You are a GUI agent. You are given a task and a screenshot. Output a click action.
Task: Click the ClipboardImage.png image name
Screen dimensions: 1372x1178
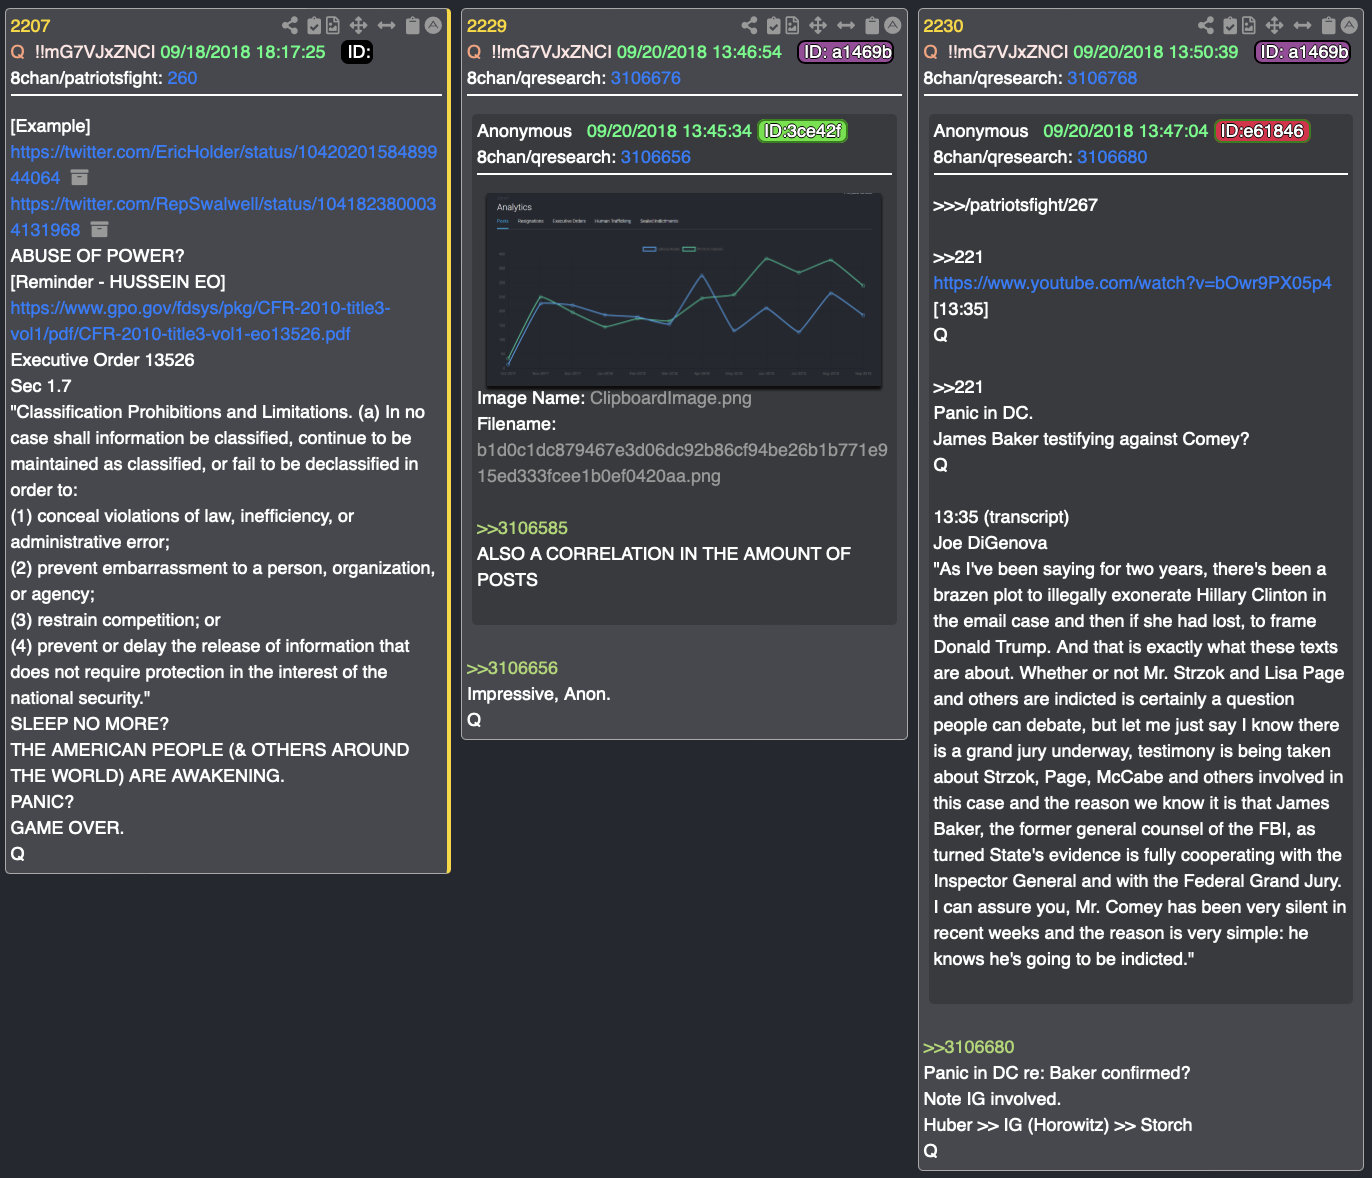click(671, 398)
